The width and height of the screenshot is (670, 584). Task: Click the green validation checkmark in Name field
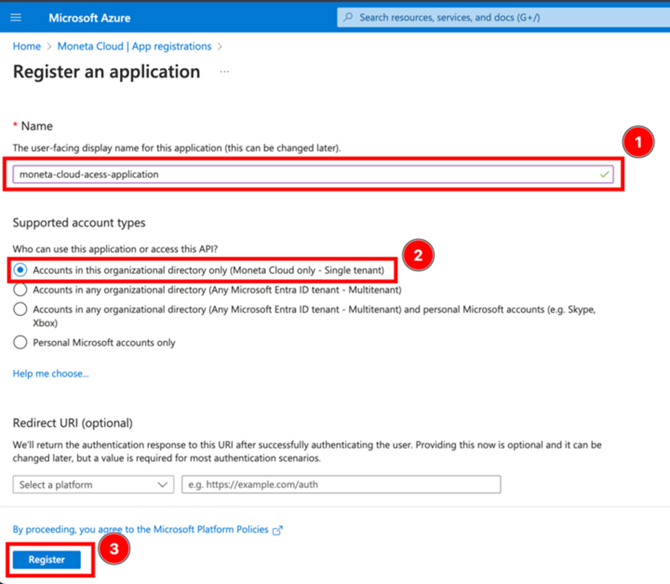click(x=601, y=174)
